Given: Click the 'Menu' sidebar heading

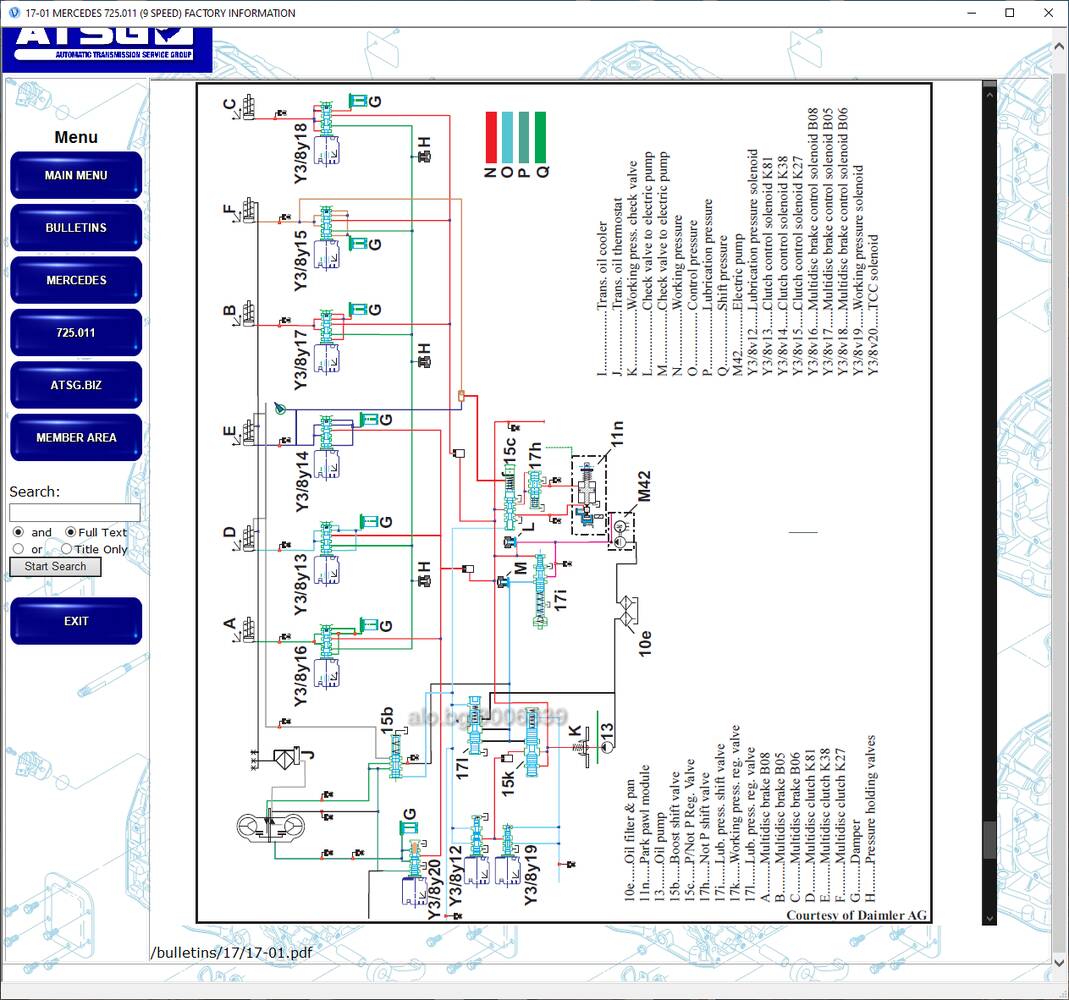Looking at the screenshot, I should point(76,137).
